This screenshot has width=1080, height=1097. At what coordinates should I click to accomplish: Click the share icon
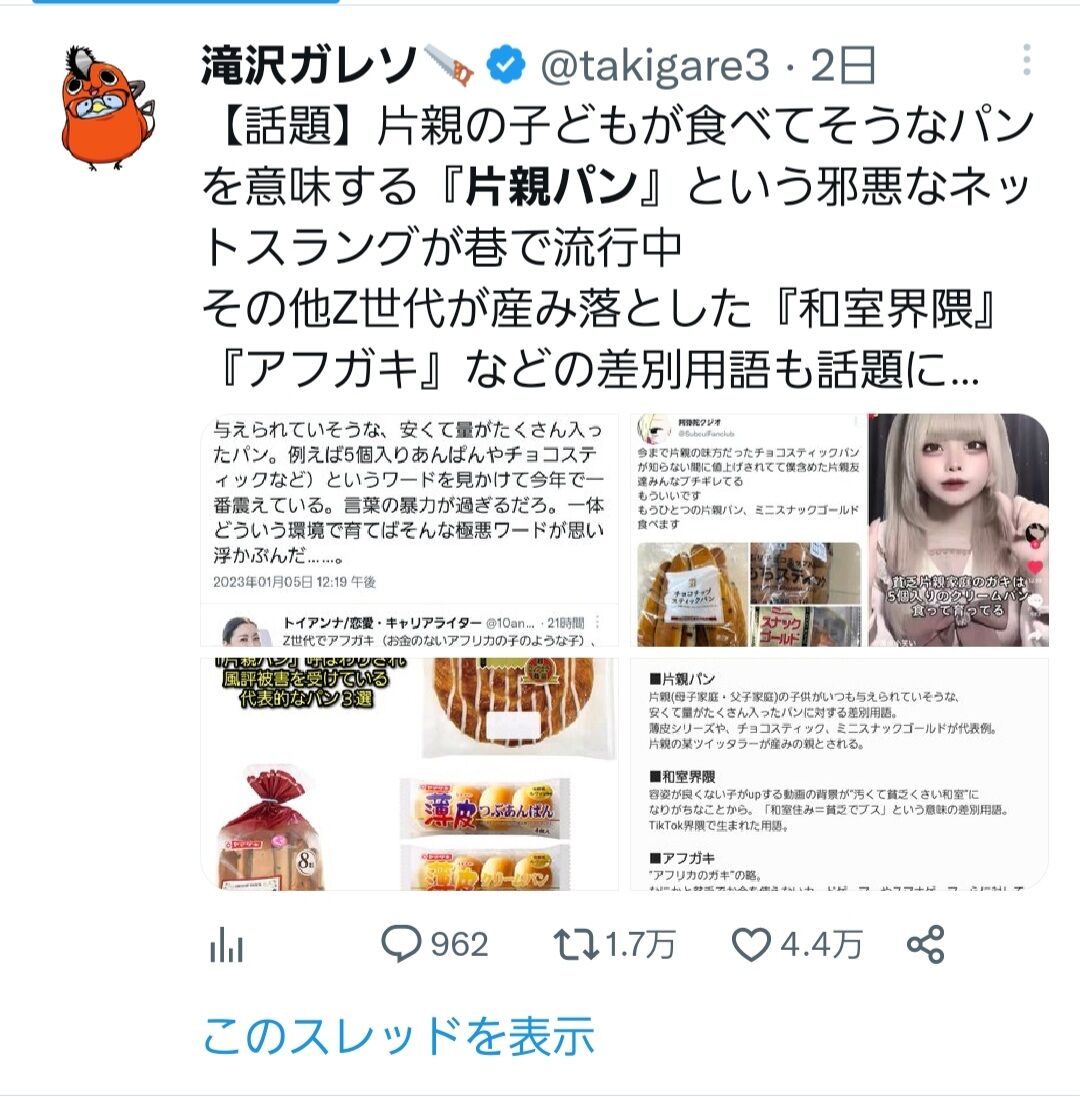(925, 944)
